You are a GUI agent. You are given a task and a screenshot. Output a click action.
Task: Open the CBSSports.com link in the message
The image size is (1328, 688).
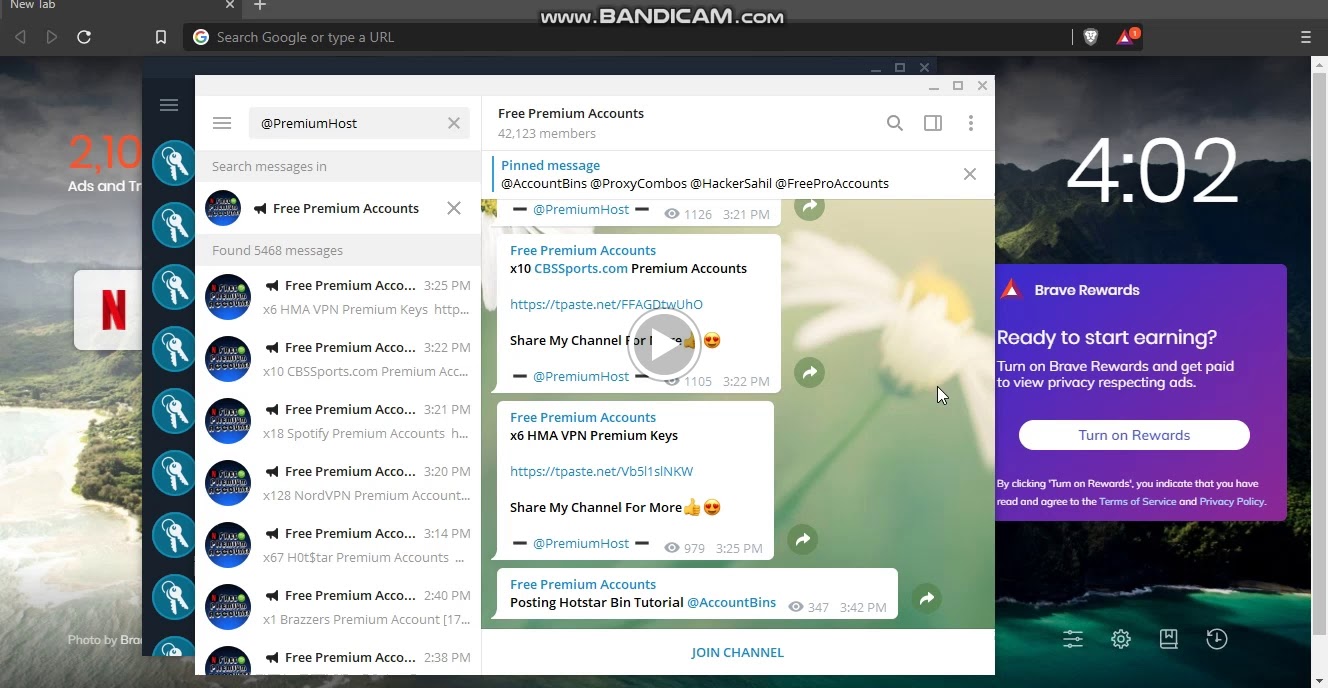pyautogui.click(x=581, y=268)
